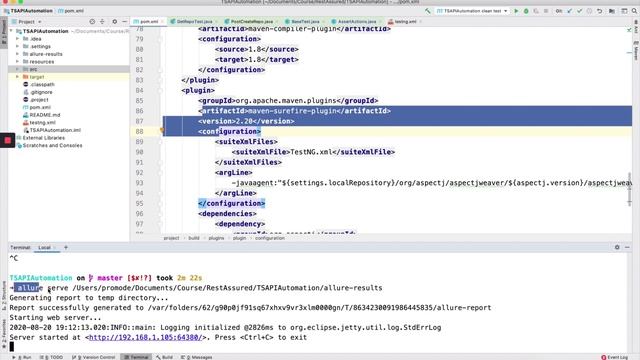Expand the .settings folder

[18, 47]
